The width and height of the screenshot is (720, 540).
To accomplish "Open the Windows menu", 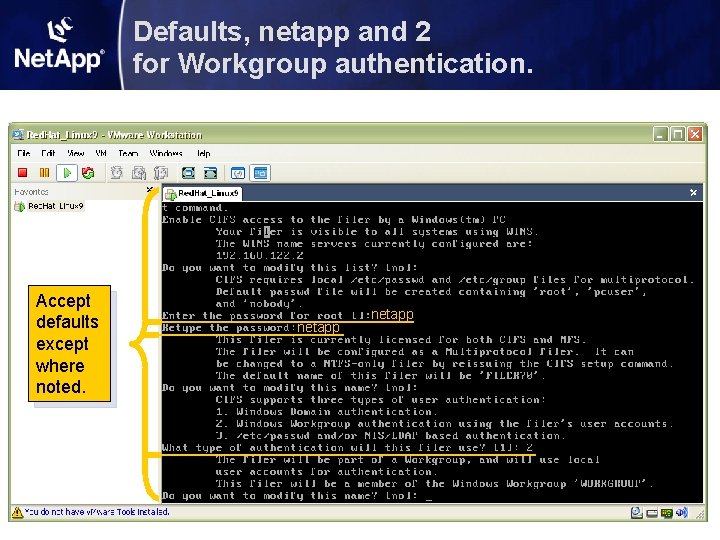I will pos(166,153).
